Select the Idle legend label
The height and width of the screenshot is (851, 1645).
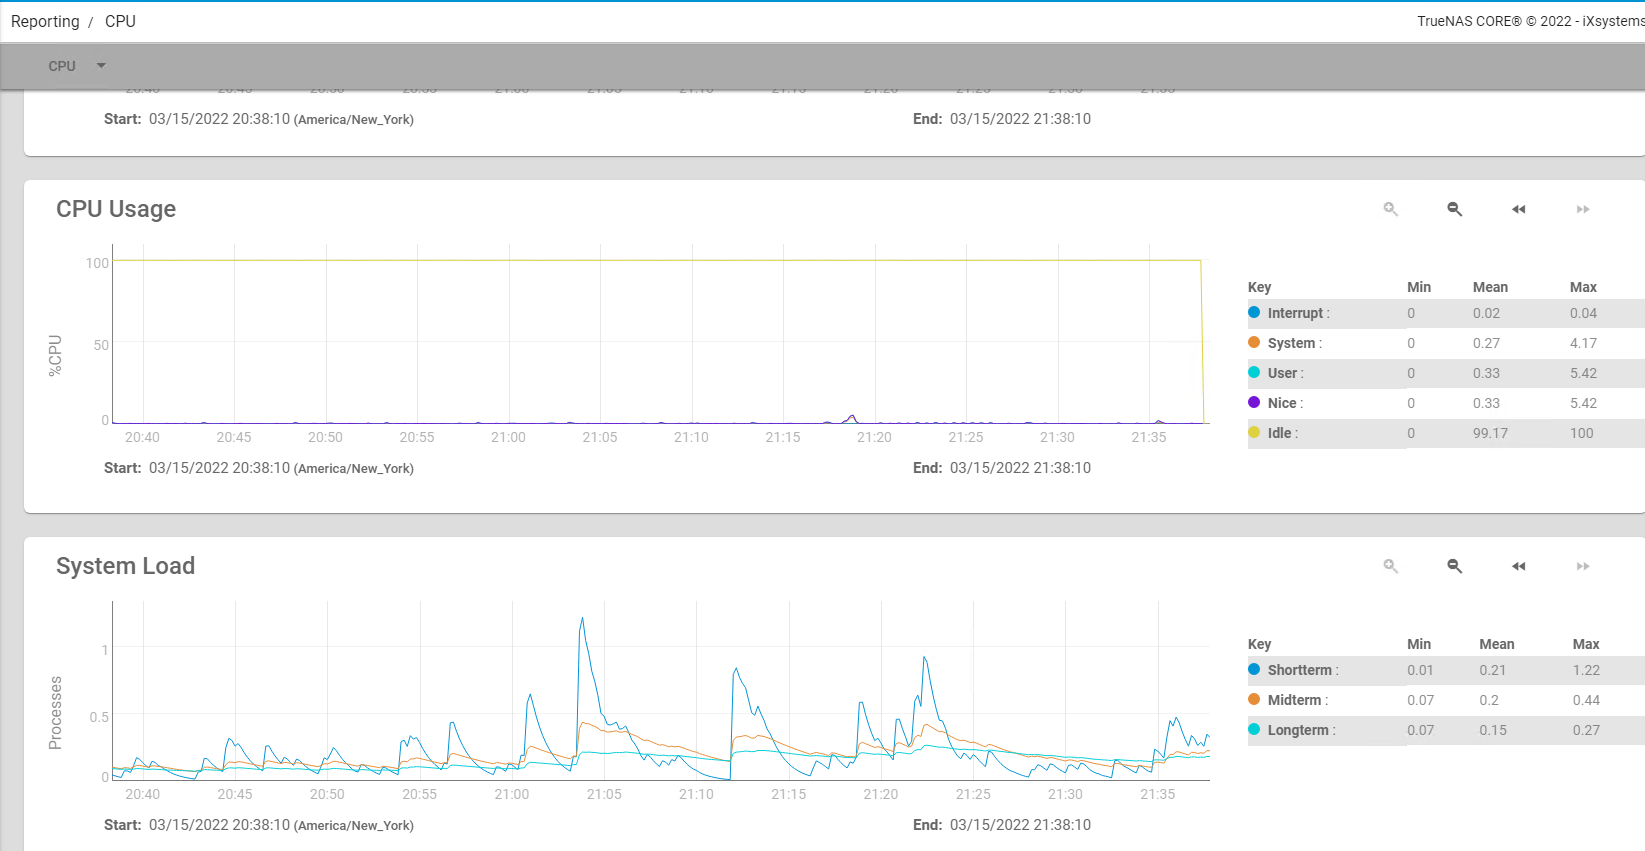tap(1282, 433)
